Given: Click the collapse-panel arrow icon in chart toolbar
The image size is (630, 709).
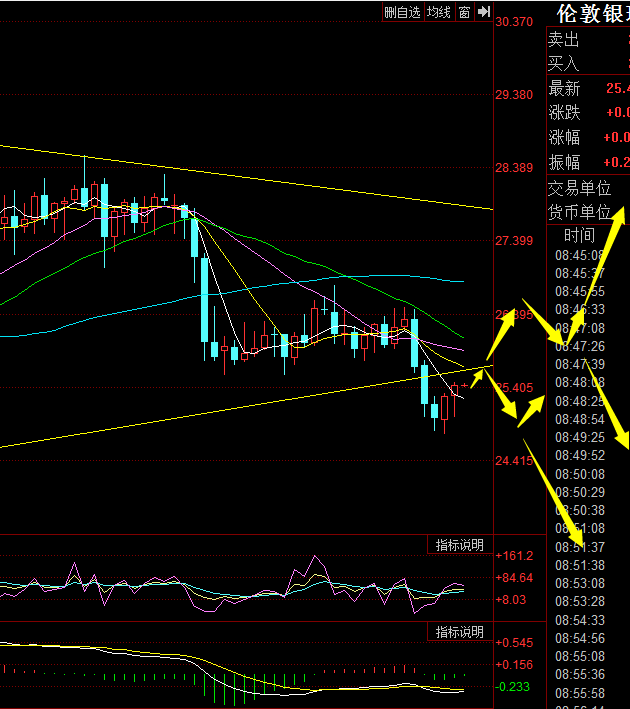Looking at the screenshot, I should point(484,12).
